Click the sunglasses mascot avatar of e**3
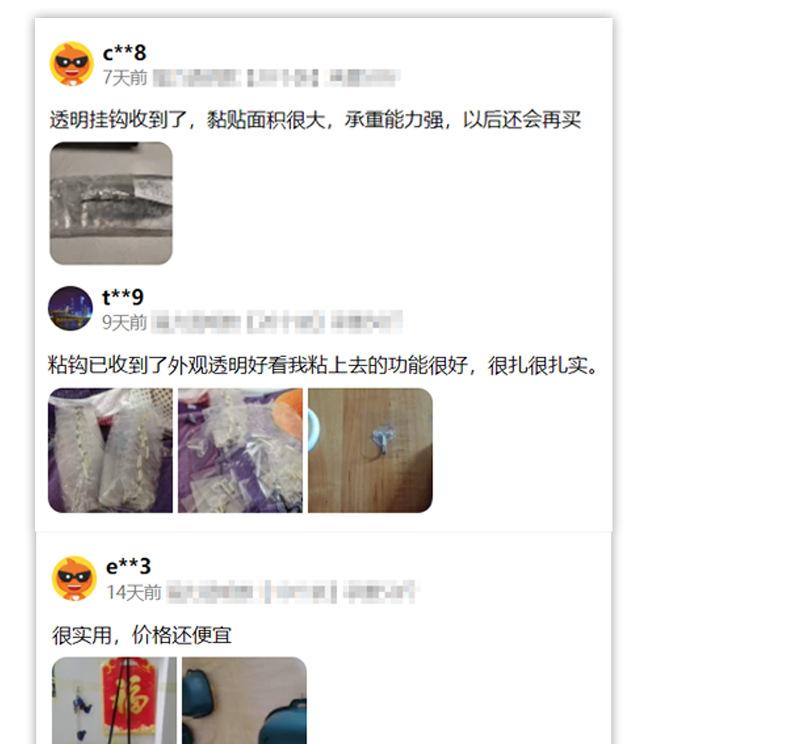The image size is (790, 744). click(x=75, y=578)
